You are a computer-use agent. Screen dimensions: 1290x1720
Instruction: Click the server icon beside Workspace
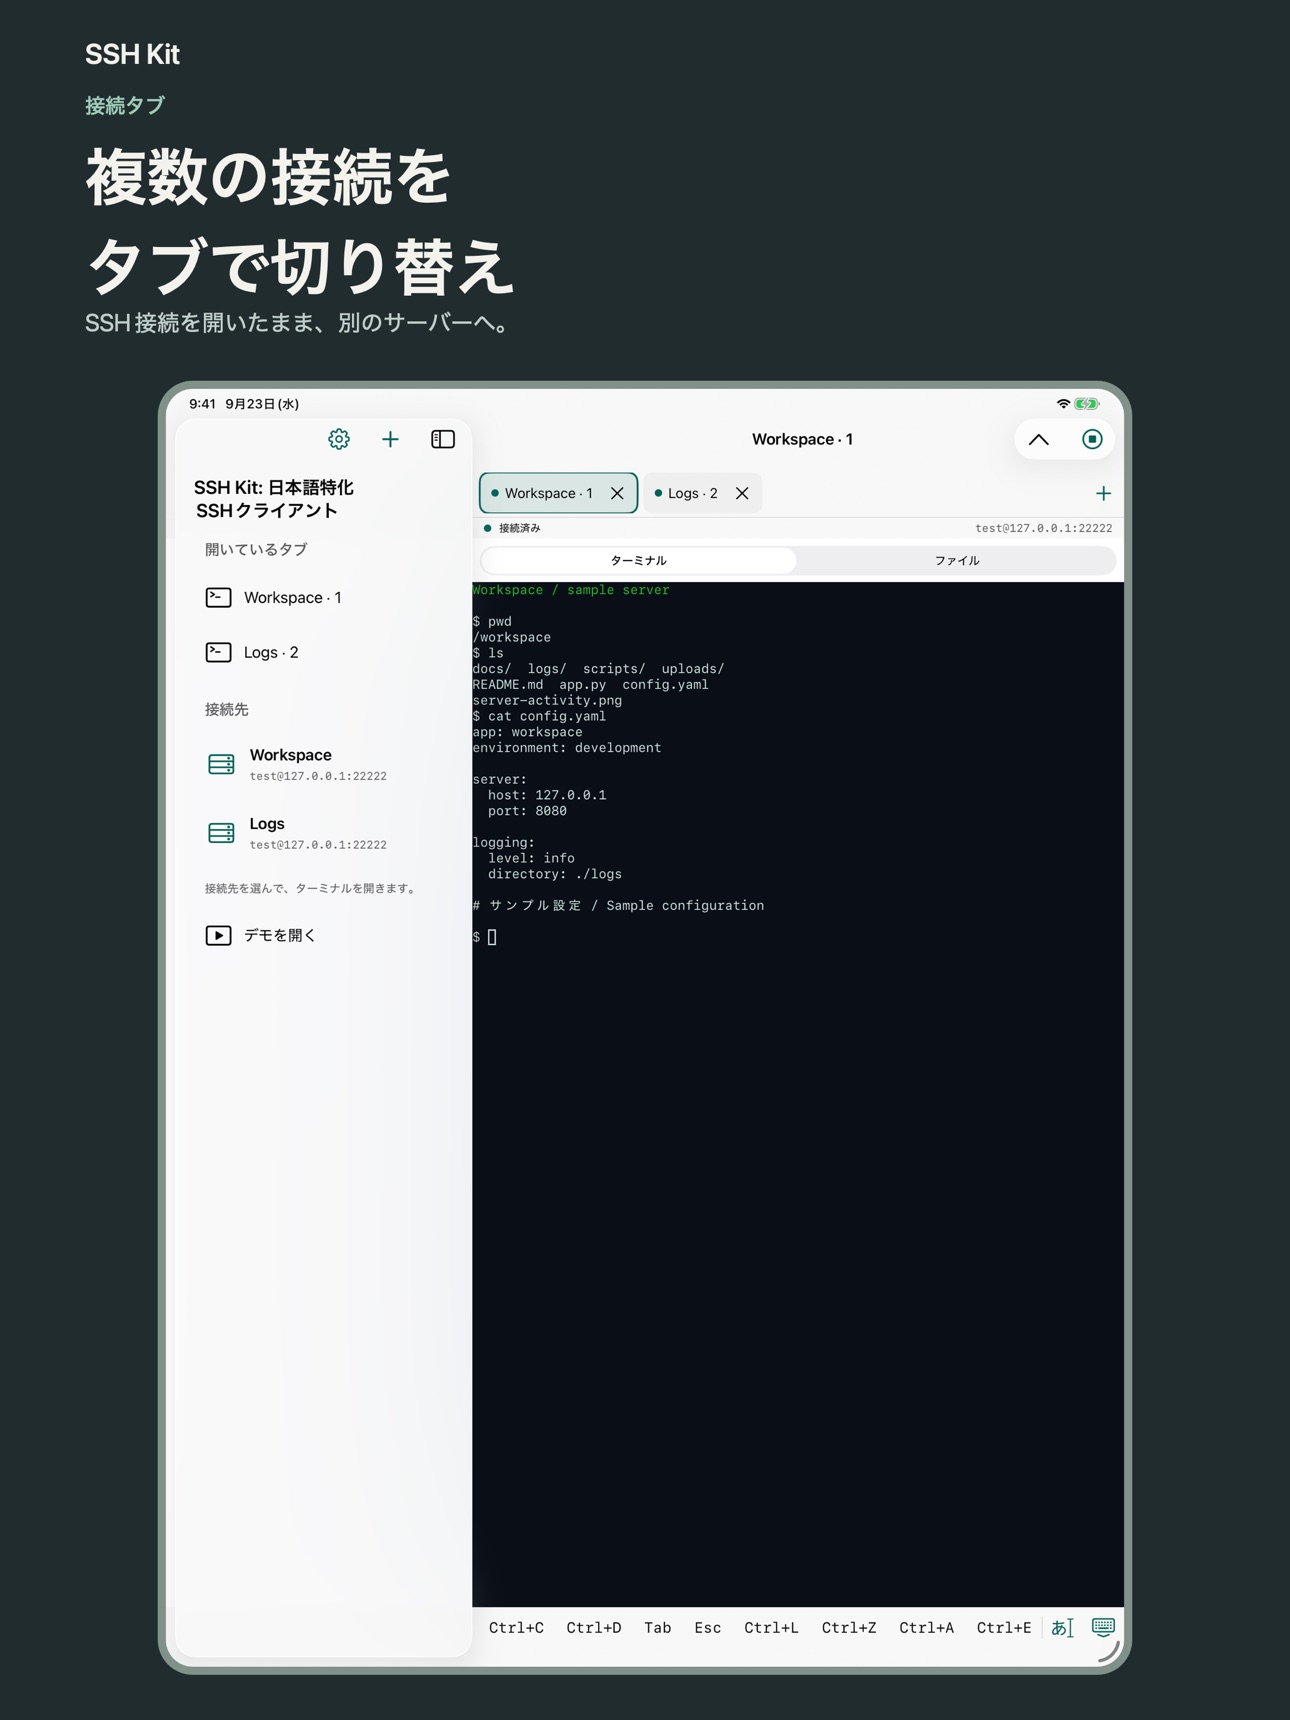point(221,764)
